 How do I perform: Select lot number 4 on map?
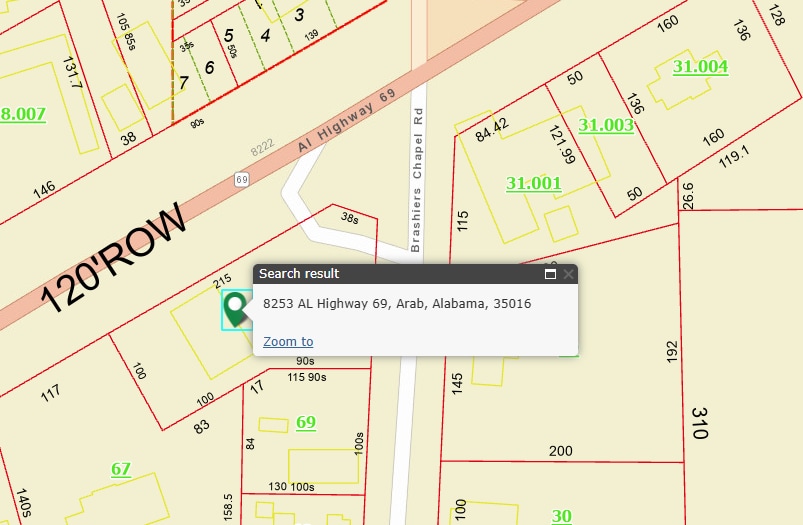tap(265, 35)
